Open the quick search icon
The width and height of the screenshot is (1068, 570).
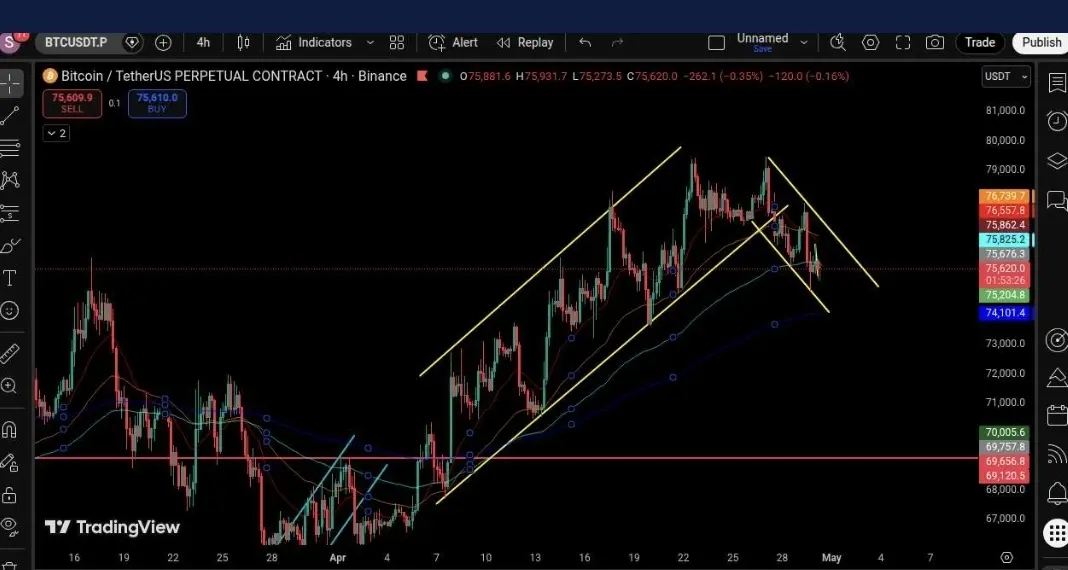[x=838, y=42]
